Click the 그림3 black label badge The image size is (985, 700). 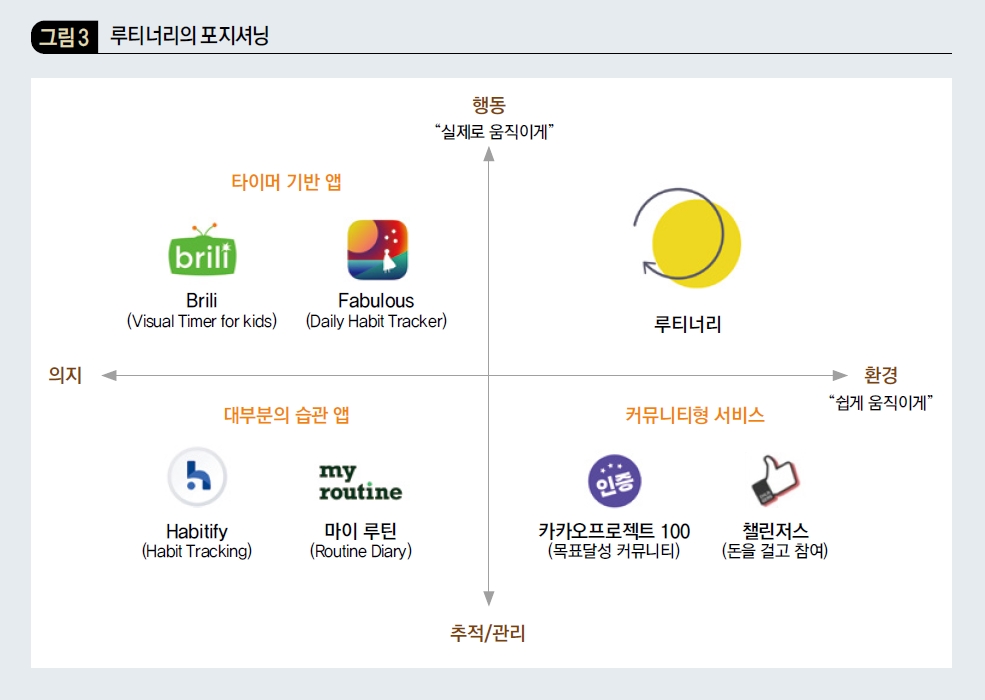coord(64,36)
